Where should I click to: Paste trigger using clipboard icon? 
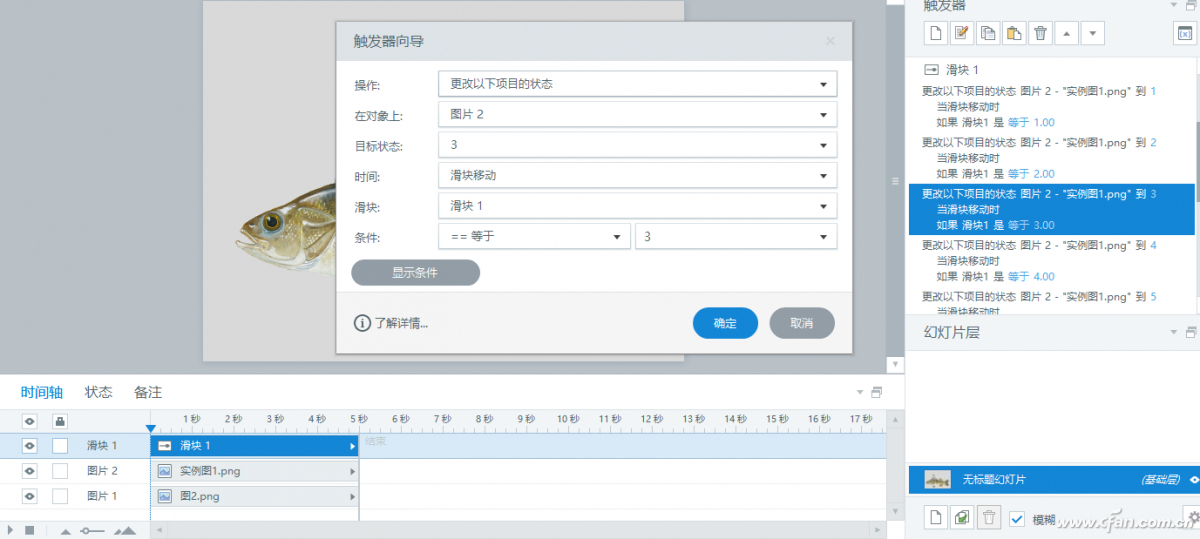coord(1014,34)
